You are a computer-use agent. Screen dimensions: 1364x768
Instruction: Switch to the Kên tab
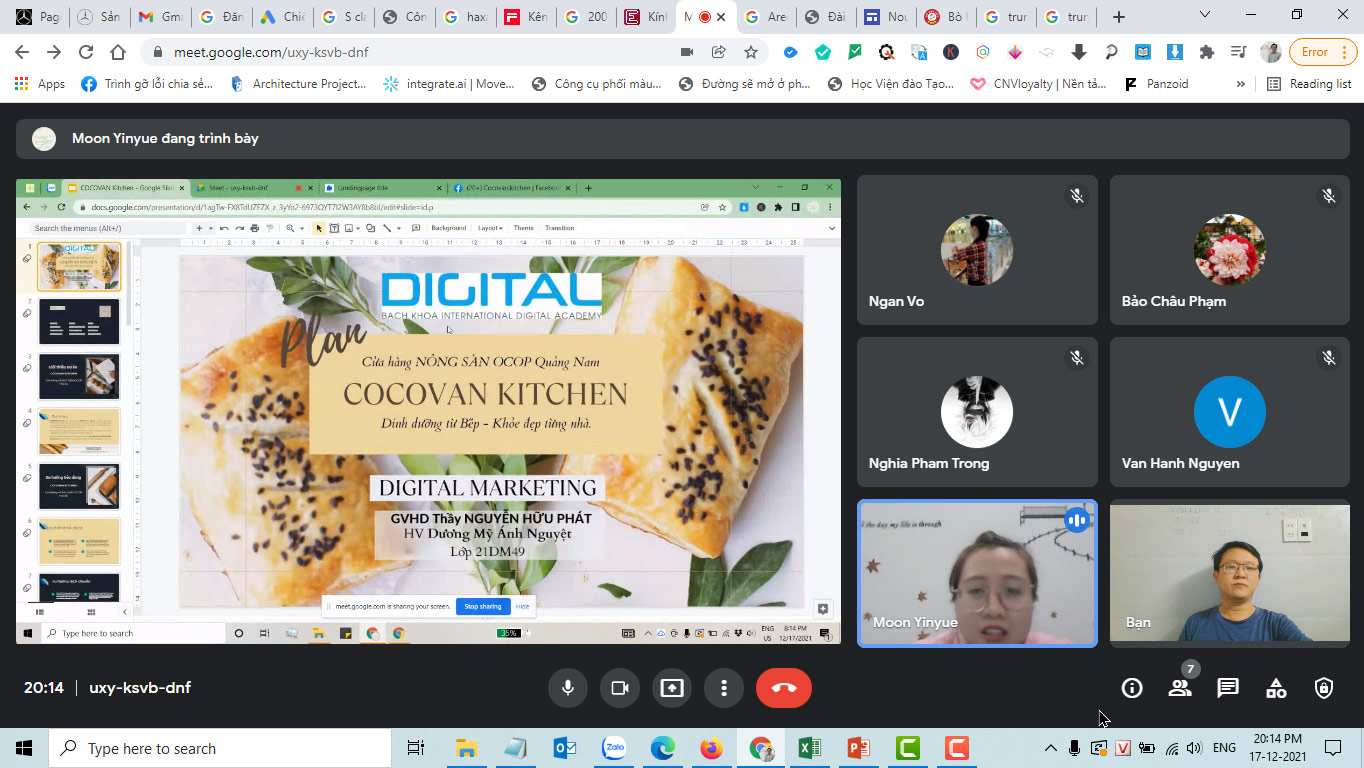tap(524, 17)
